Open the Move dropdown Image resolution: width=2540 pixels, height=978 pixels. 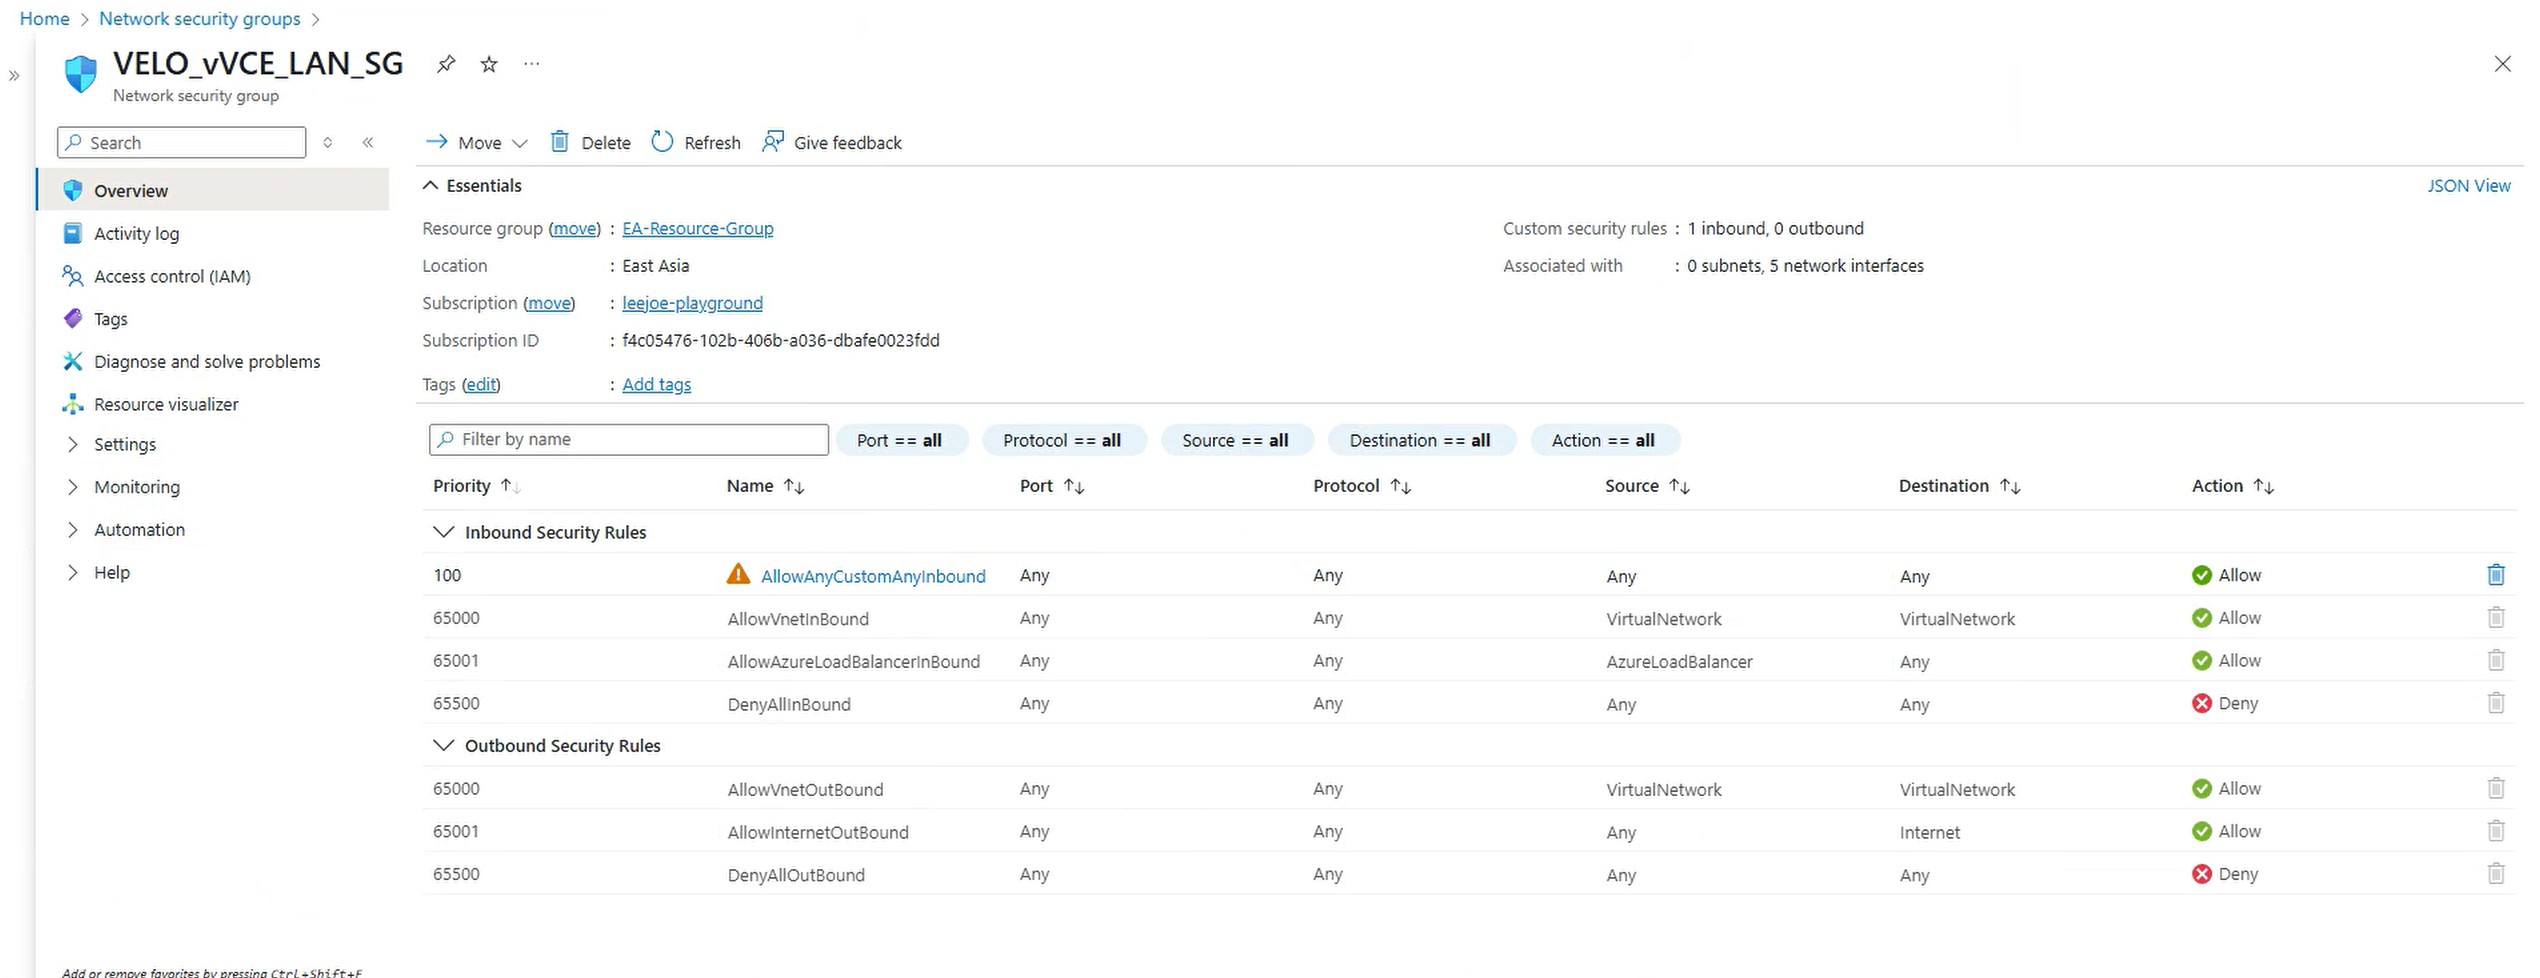coord(477,142)
